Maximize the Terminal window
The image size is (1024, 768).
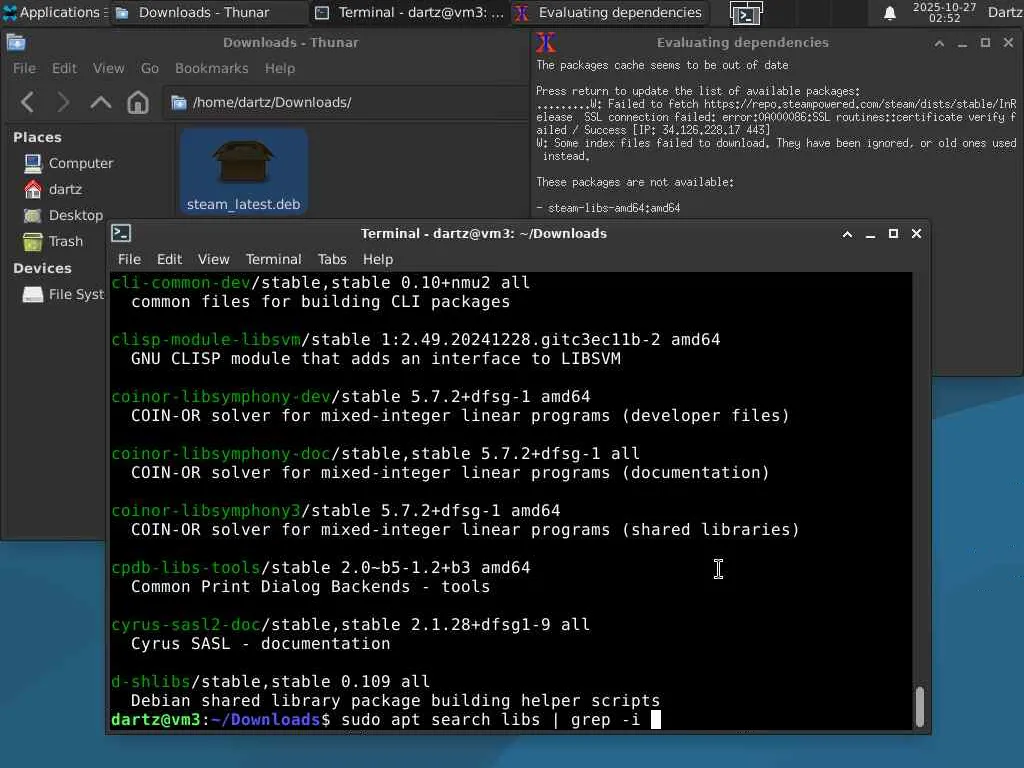[x=893, y=234]
